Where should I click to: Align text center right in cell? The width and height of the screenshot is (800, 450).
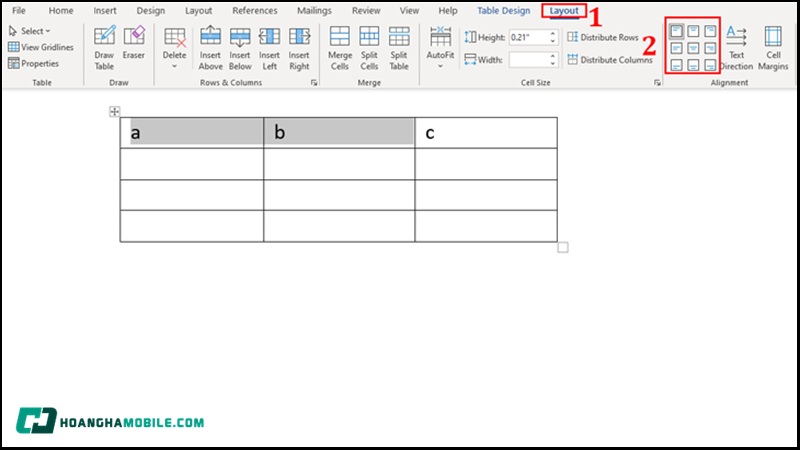[x=710, y=48]
